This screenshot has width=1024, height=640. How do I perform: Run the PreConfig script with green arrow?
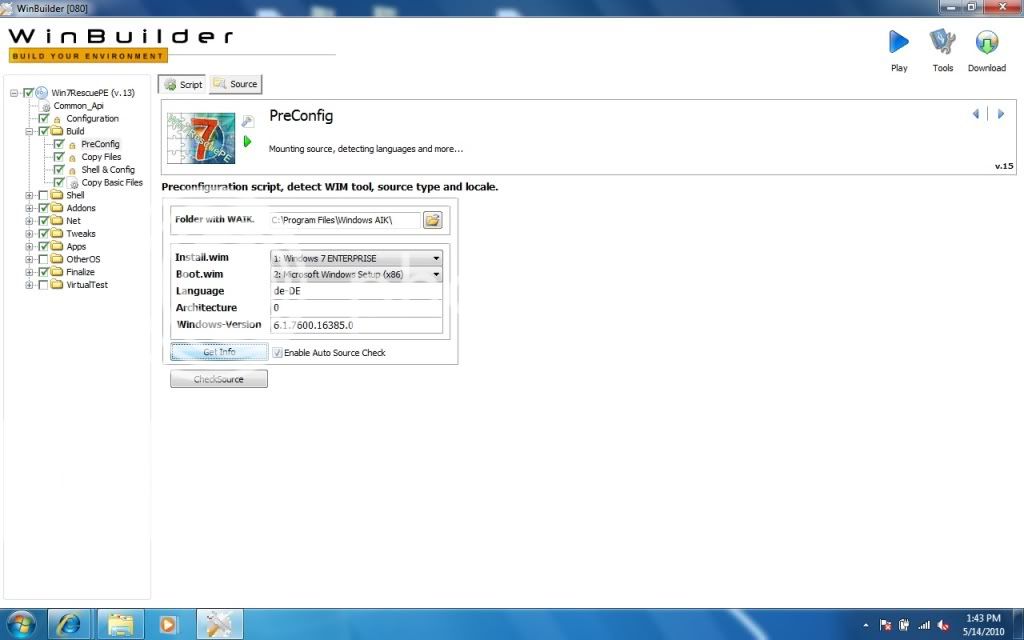point(247,141)
